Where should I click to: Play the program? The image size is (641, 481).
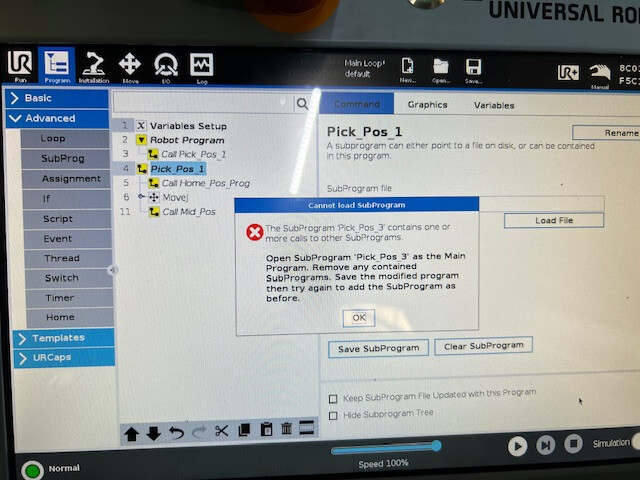pyautogui.click(x=517, y=446)
